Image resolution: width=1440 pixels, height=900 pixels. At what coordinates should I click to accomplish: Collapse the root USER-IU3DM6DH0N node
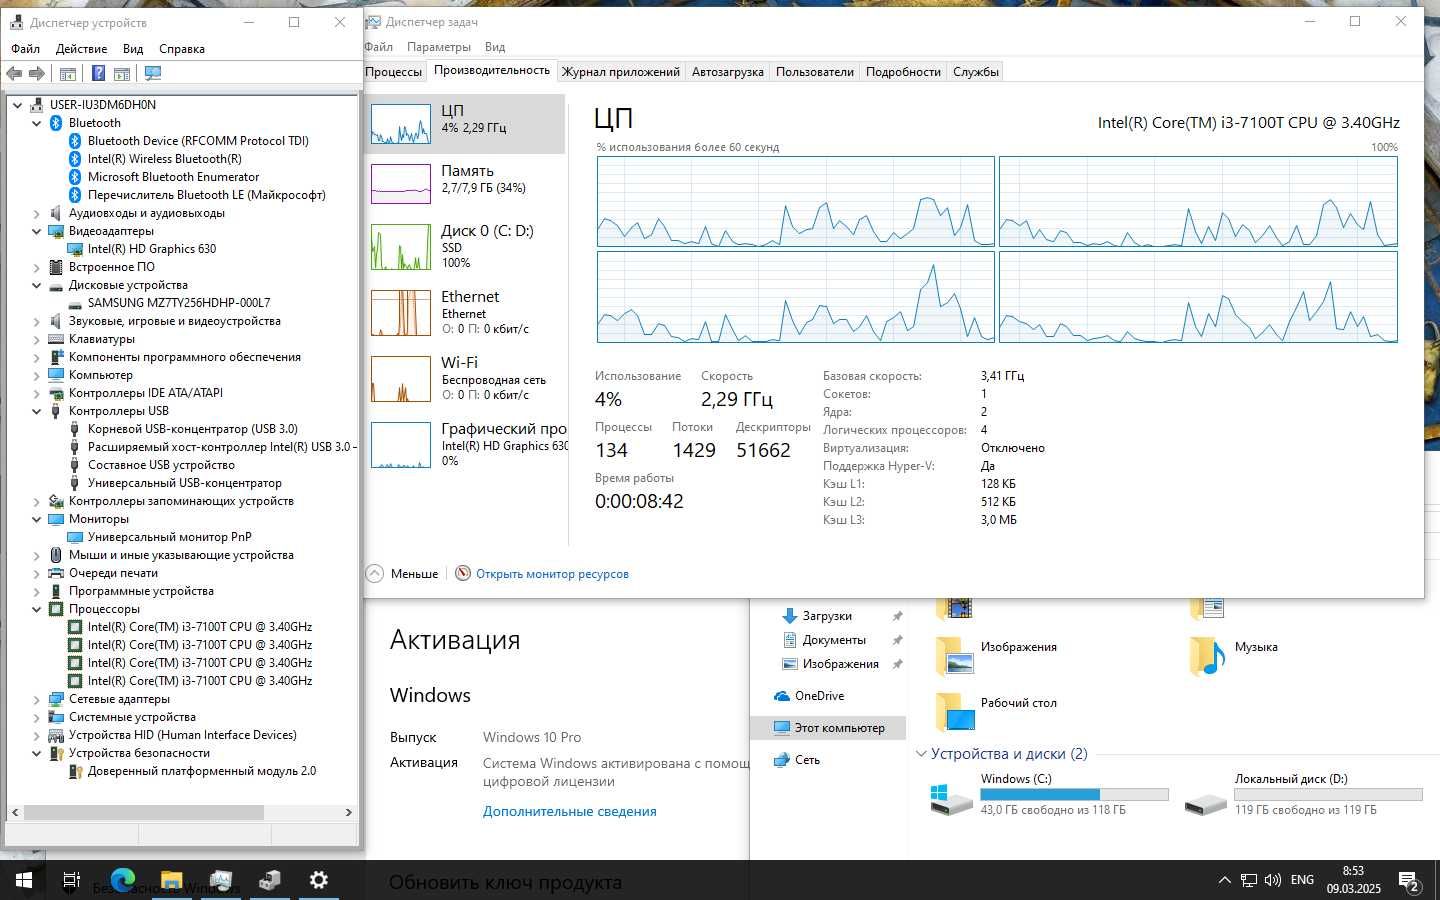click(x=17, y=105)
